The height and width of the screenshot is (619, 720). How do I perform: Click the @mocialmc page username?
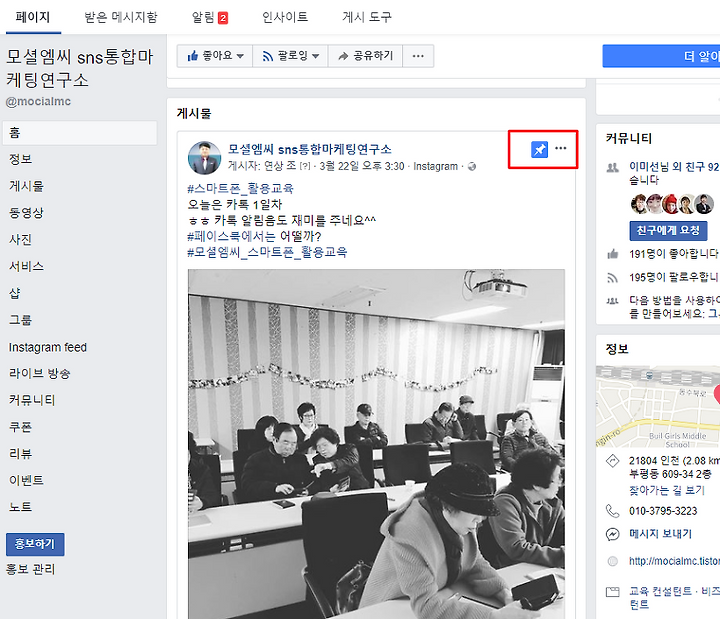pyautogui.click(x=38, y=101)
